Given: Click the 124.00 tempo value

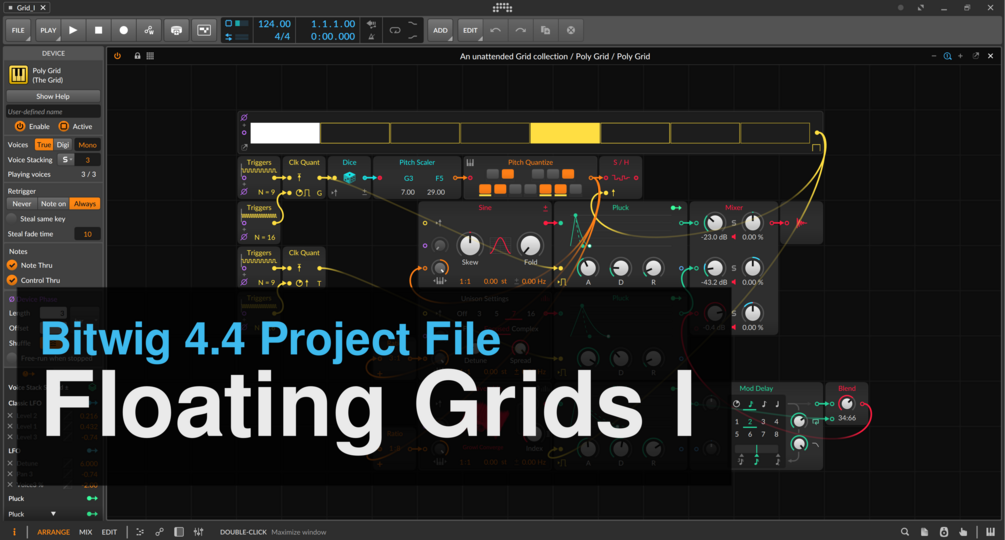Looking at the screenshot, I should [x=274, y=24].
